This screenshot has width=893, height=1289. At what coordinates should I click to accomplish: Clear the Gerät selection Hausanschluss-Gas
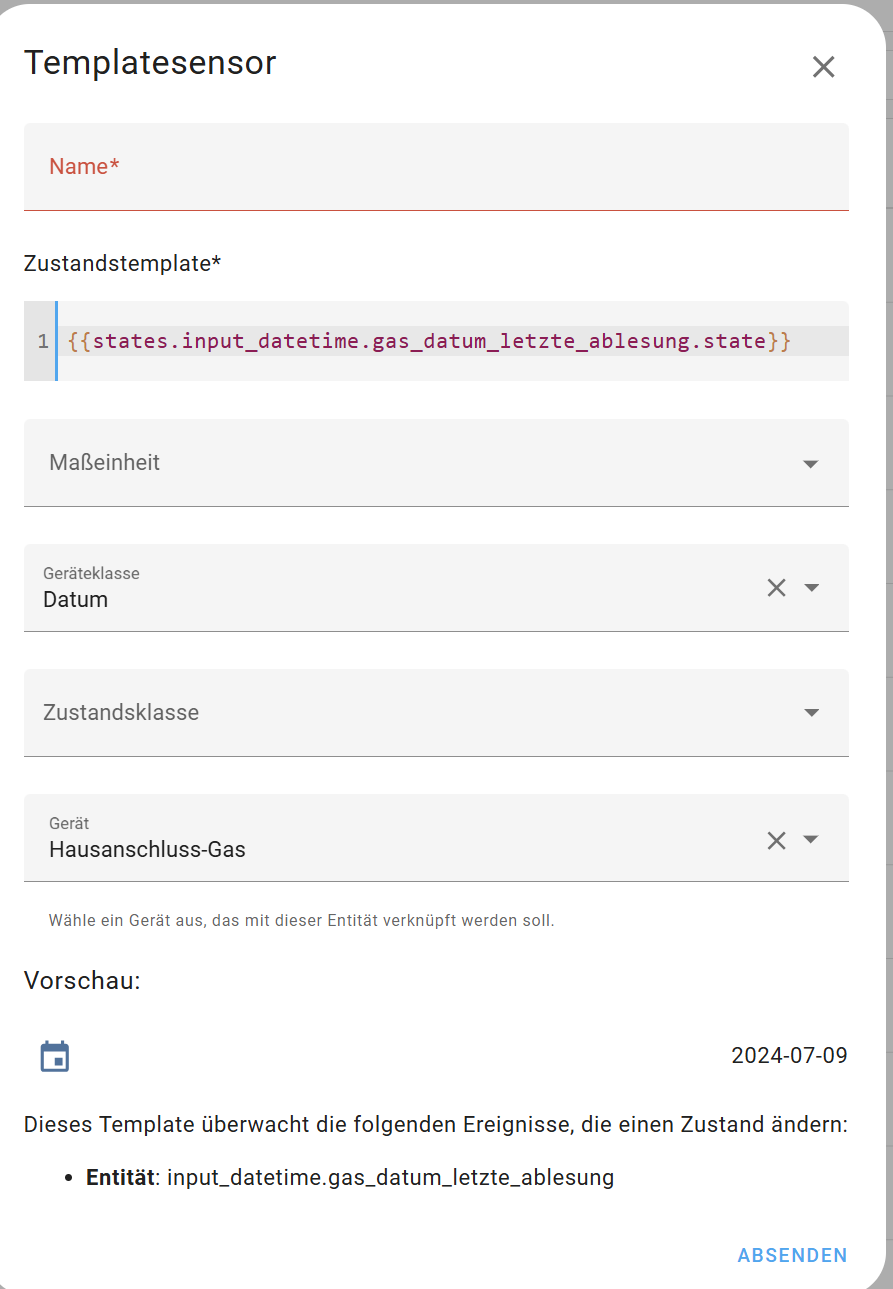point(776,840)
